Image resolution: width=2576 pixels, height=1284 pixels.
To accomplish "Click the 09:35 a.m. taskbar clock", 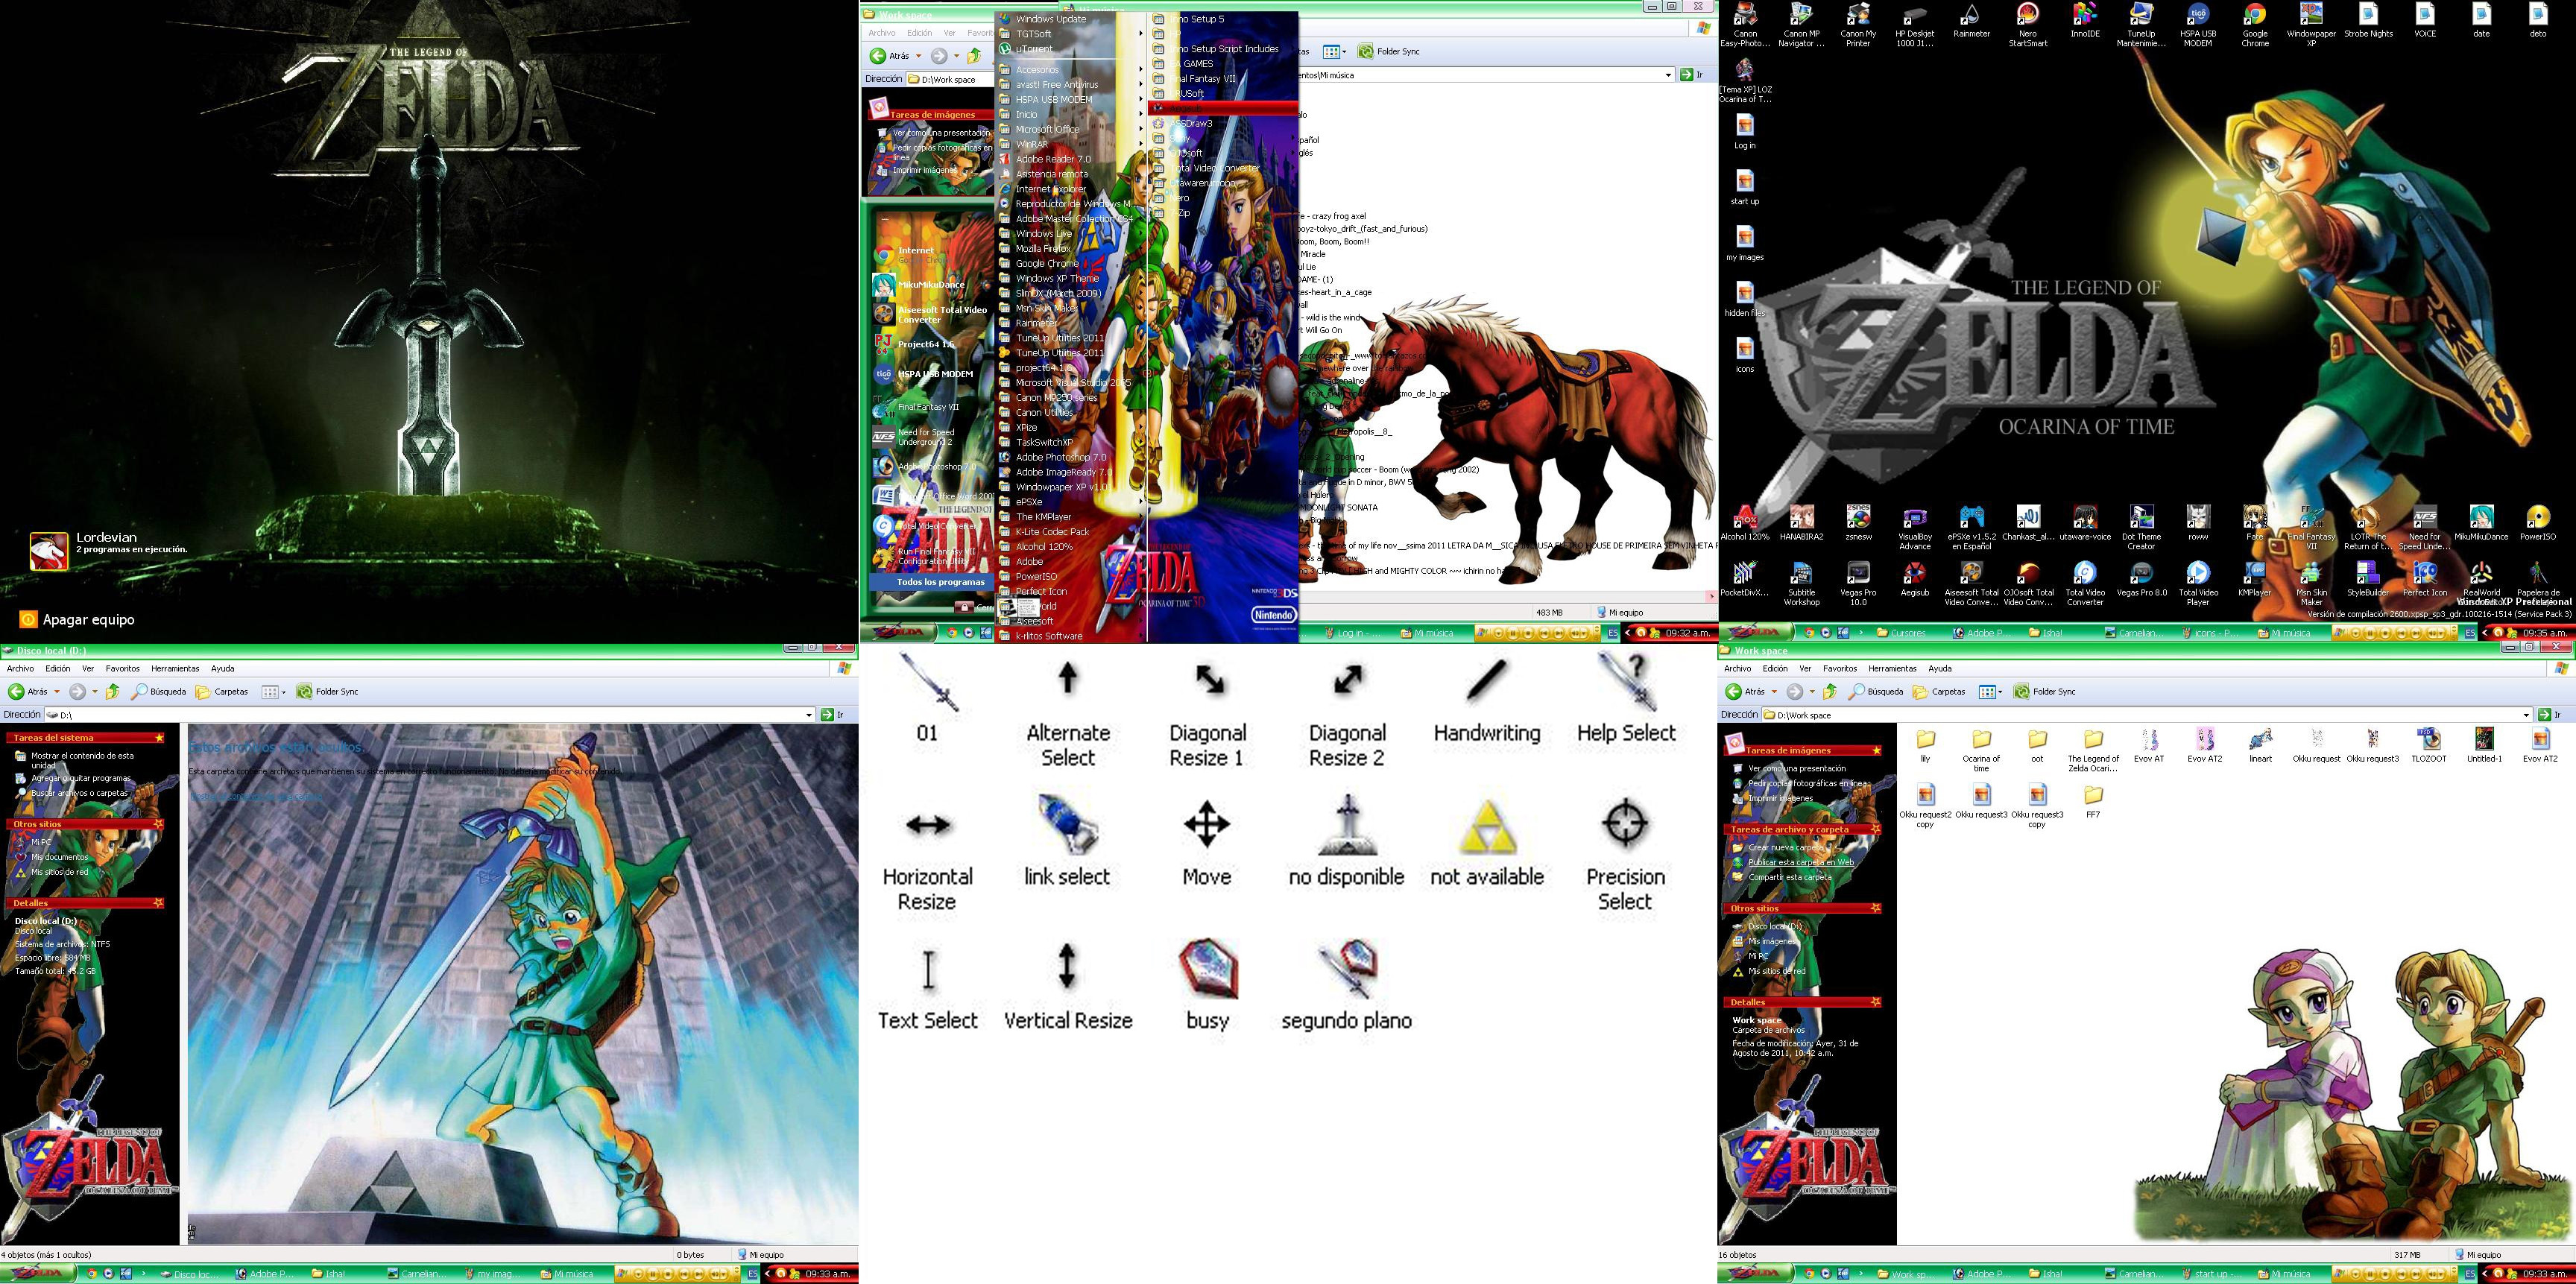I will [x=2544, y=633].
